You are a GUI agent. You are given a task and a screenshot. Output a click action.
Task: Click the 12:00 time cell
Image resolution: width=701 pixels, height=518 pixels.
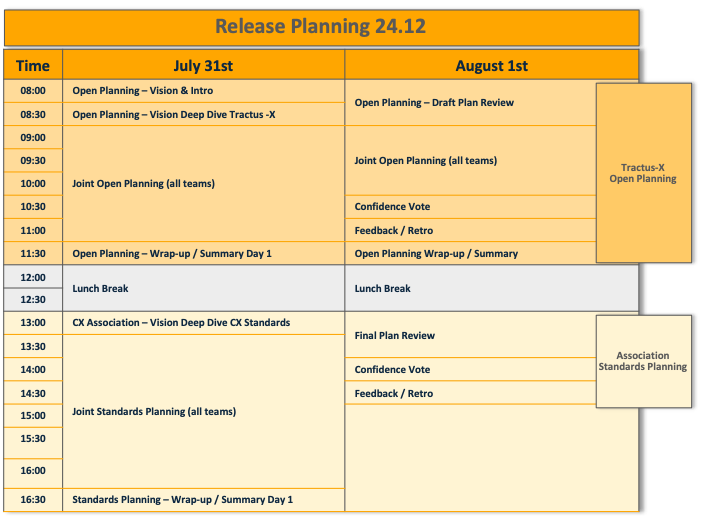point(33,277)
